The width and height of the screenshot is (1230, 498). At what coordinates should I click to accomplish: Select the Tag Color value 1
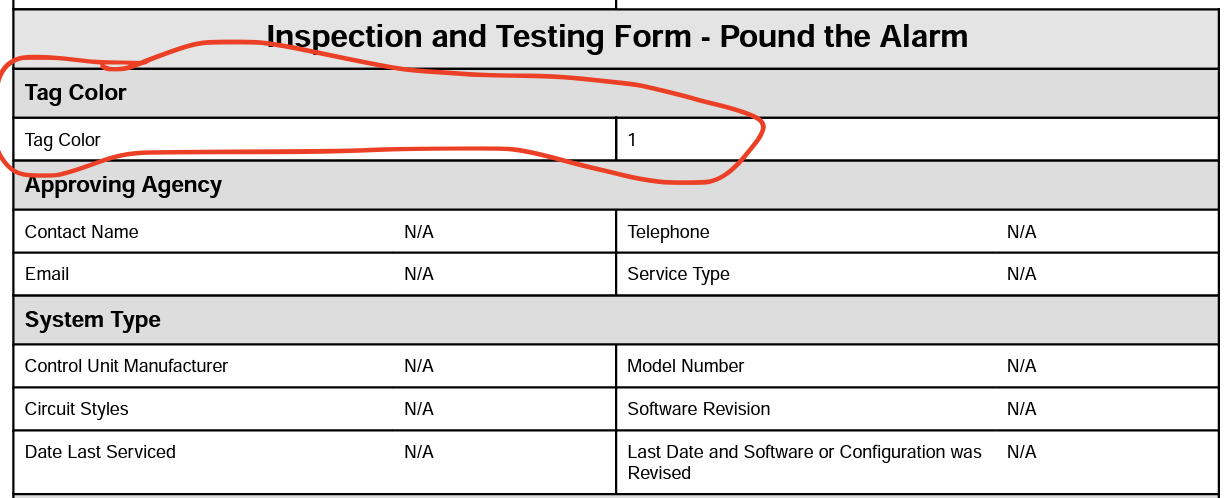[x=632, y=140]
